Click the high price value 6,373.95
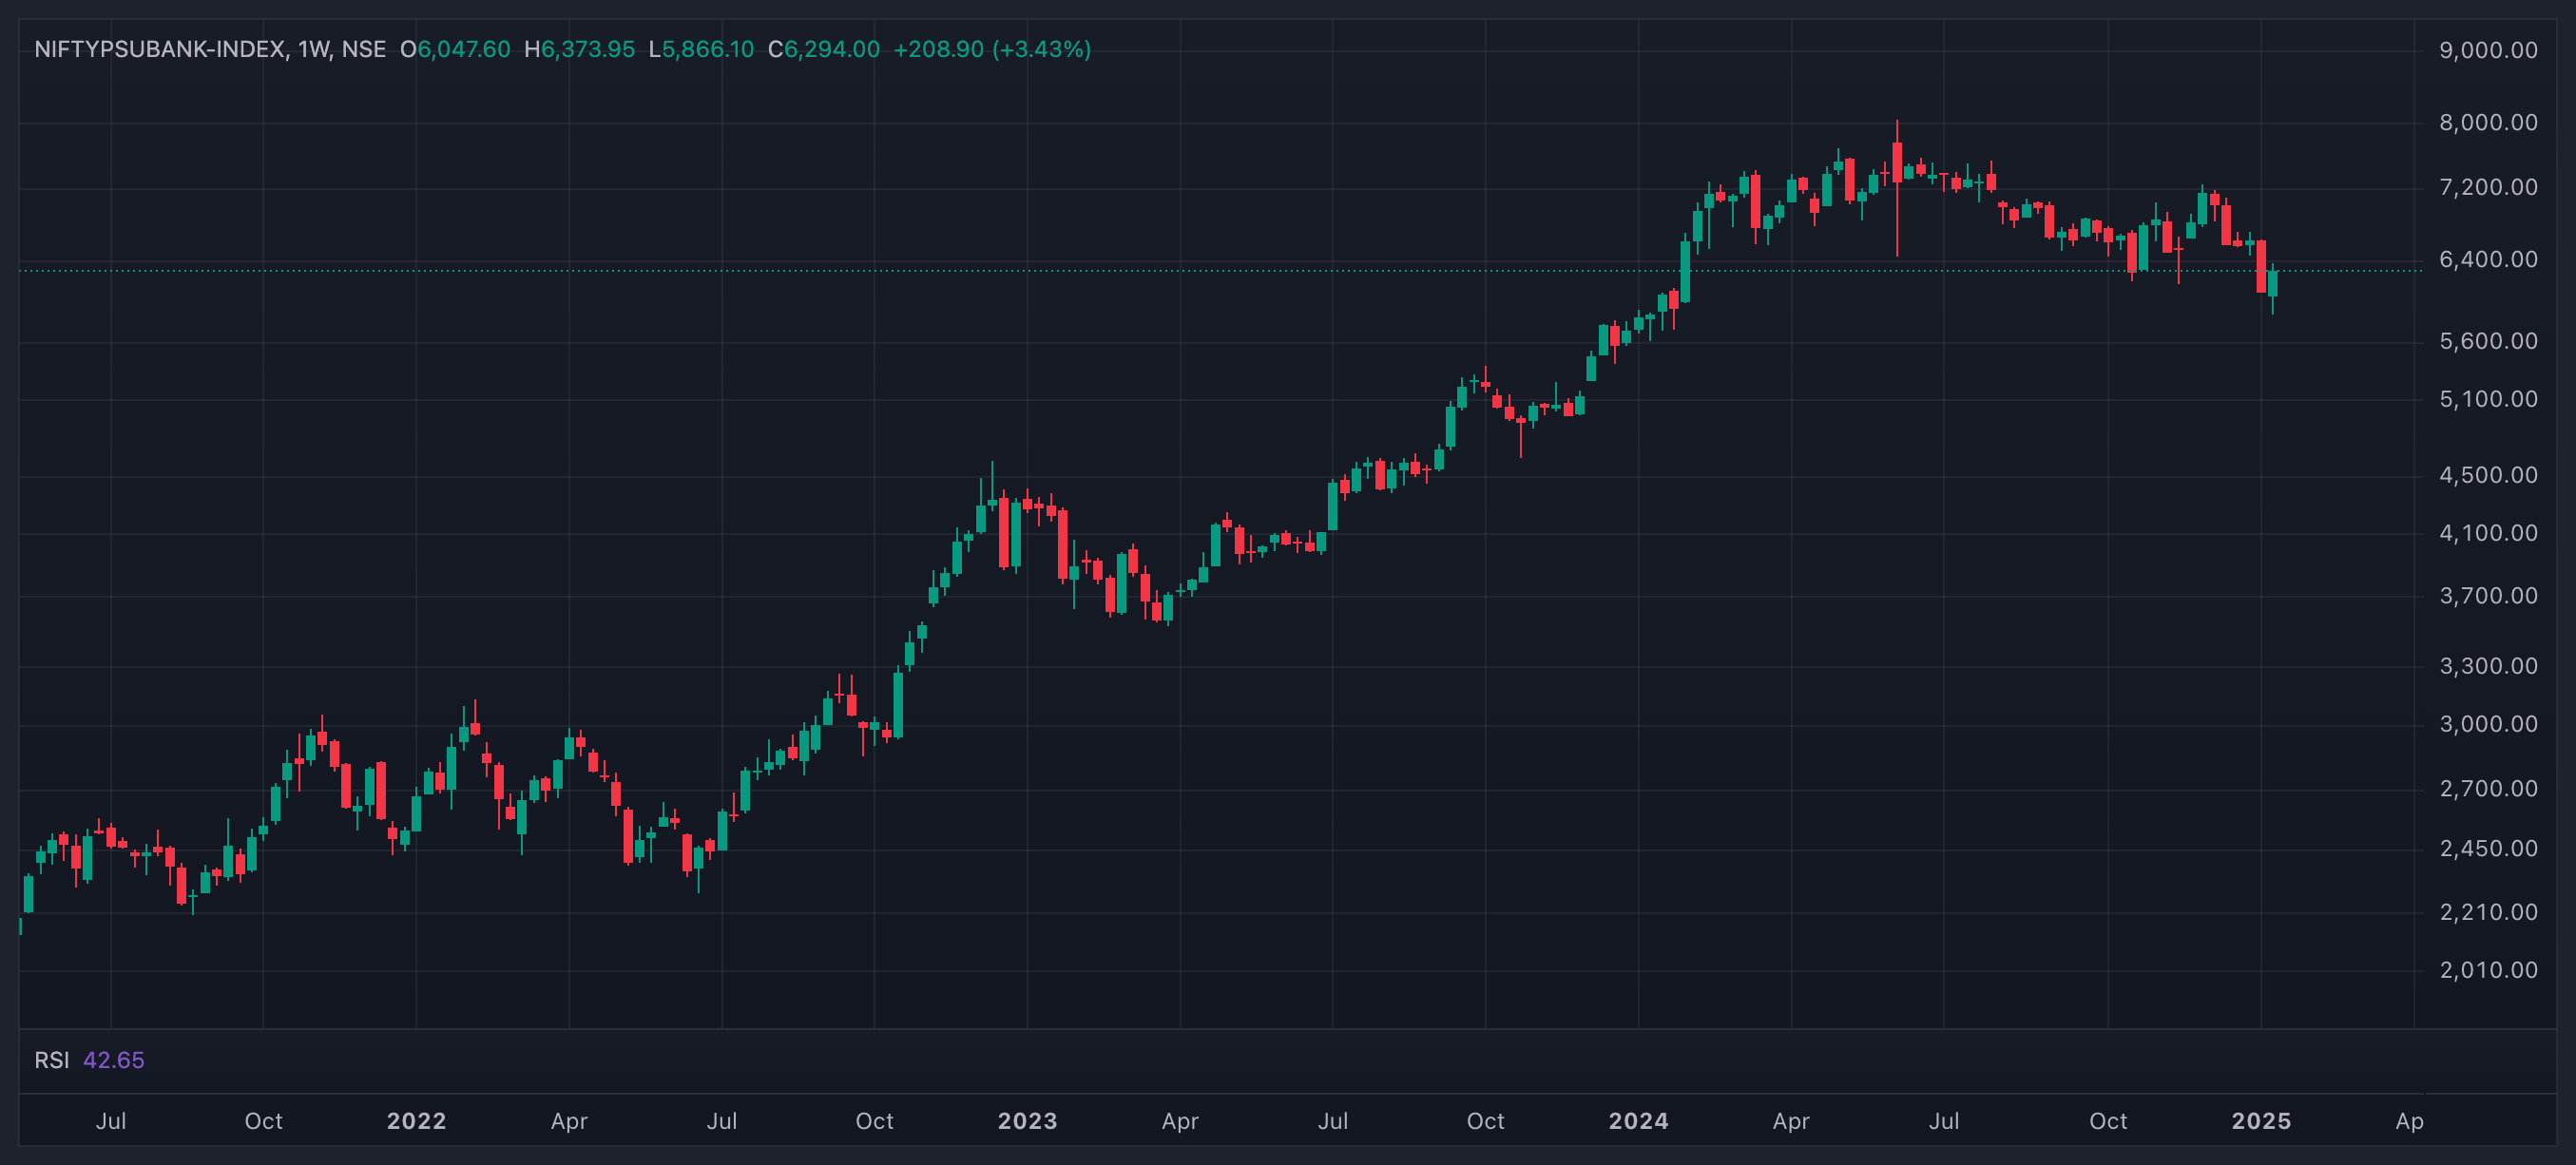 pyautogui.click(x=588, y=49)
